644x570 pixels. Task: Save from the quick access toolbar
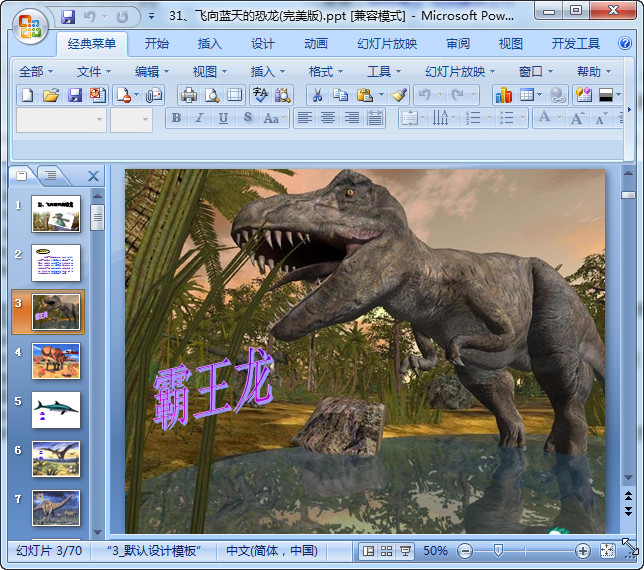point(68,17)
